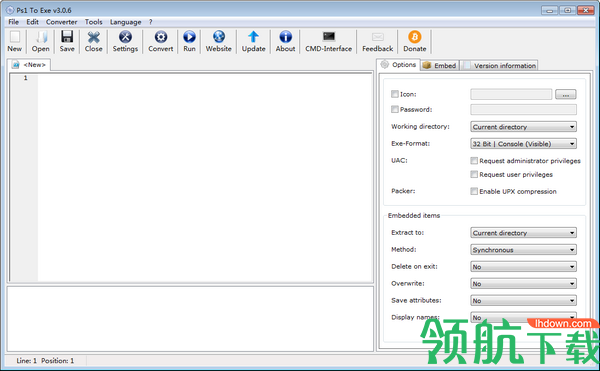Click the 'UAC:' label
The width and height of the screenshot is (600, 371).
399,160
